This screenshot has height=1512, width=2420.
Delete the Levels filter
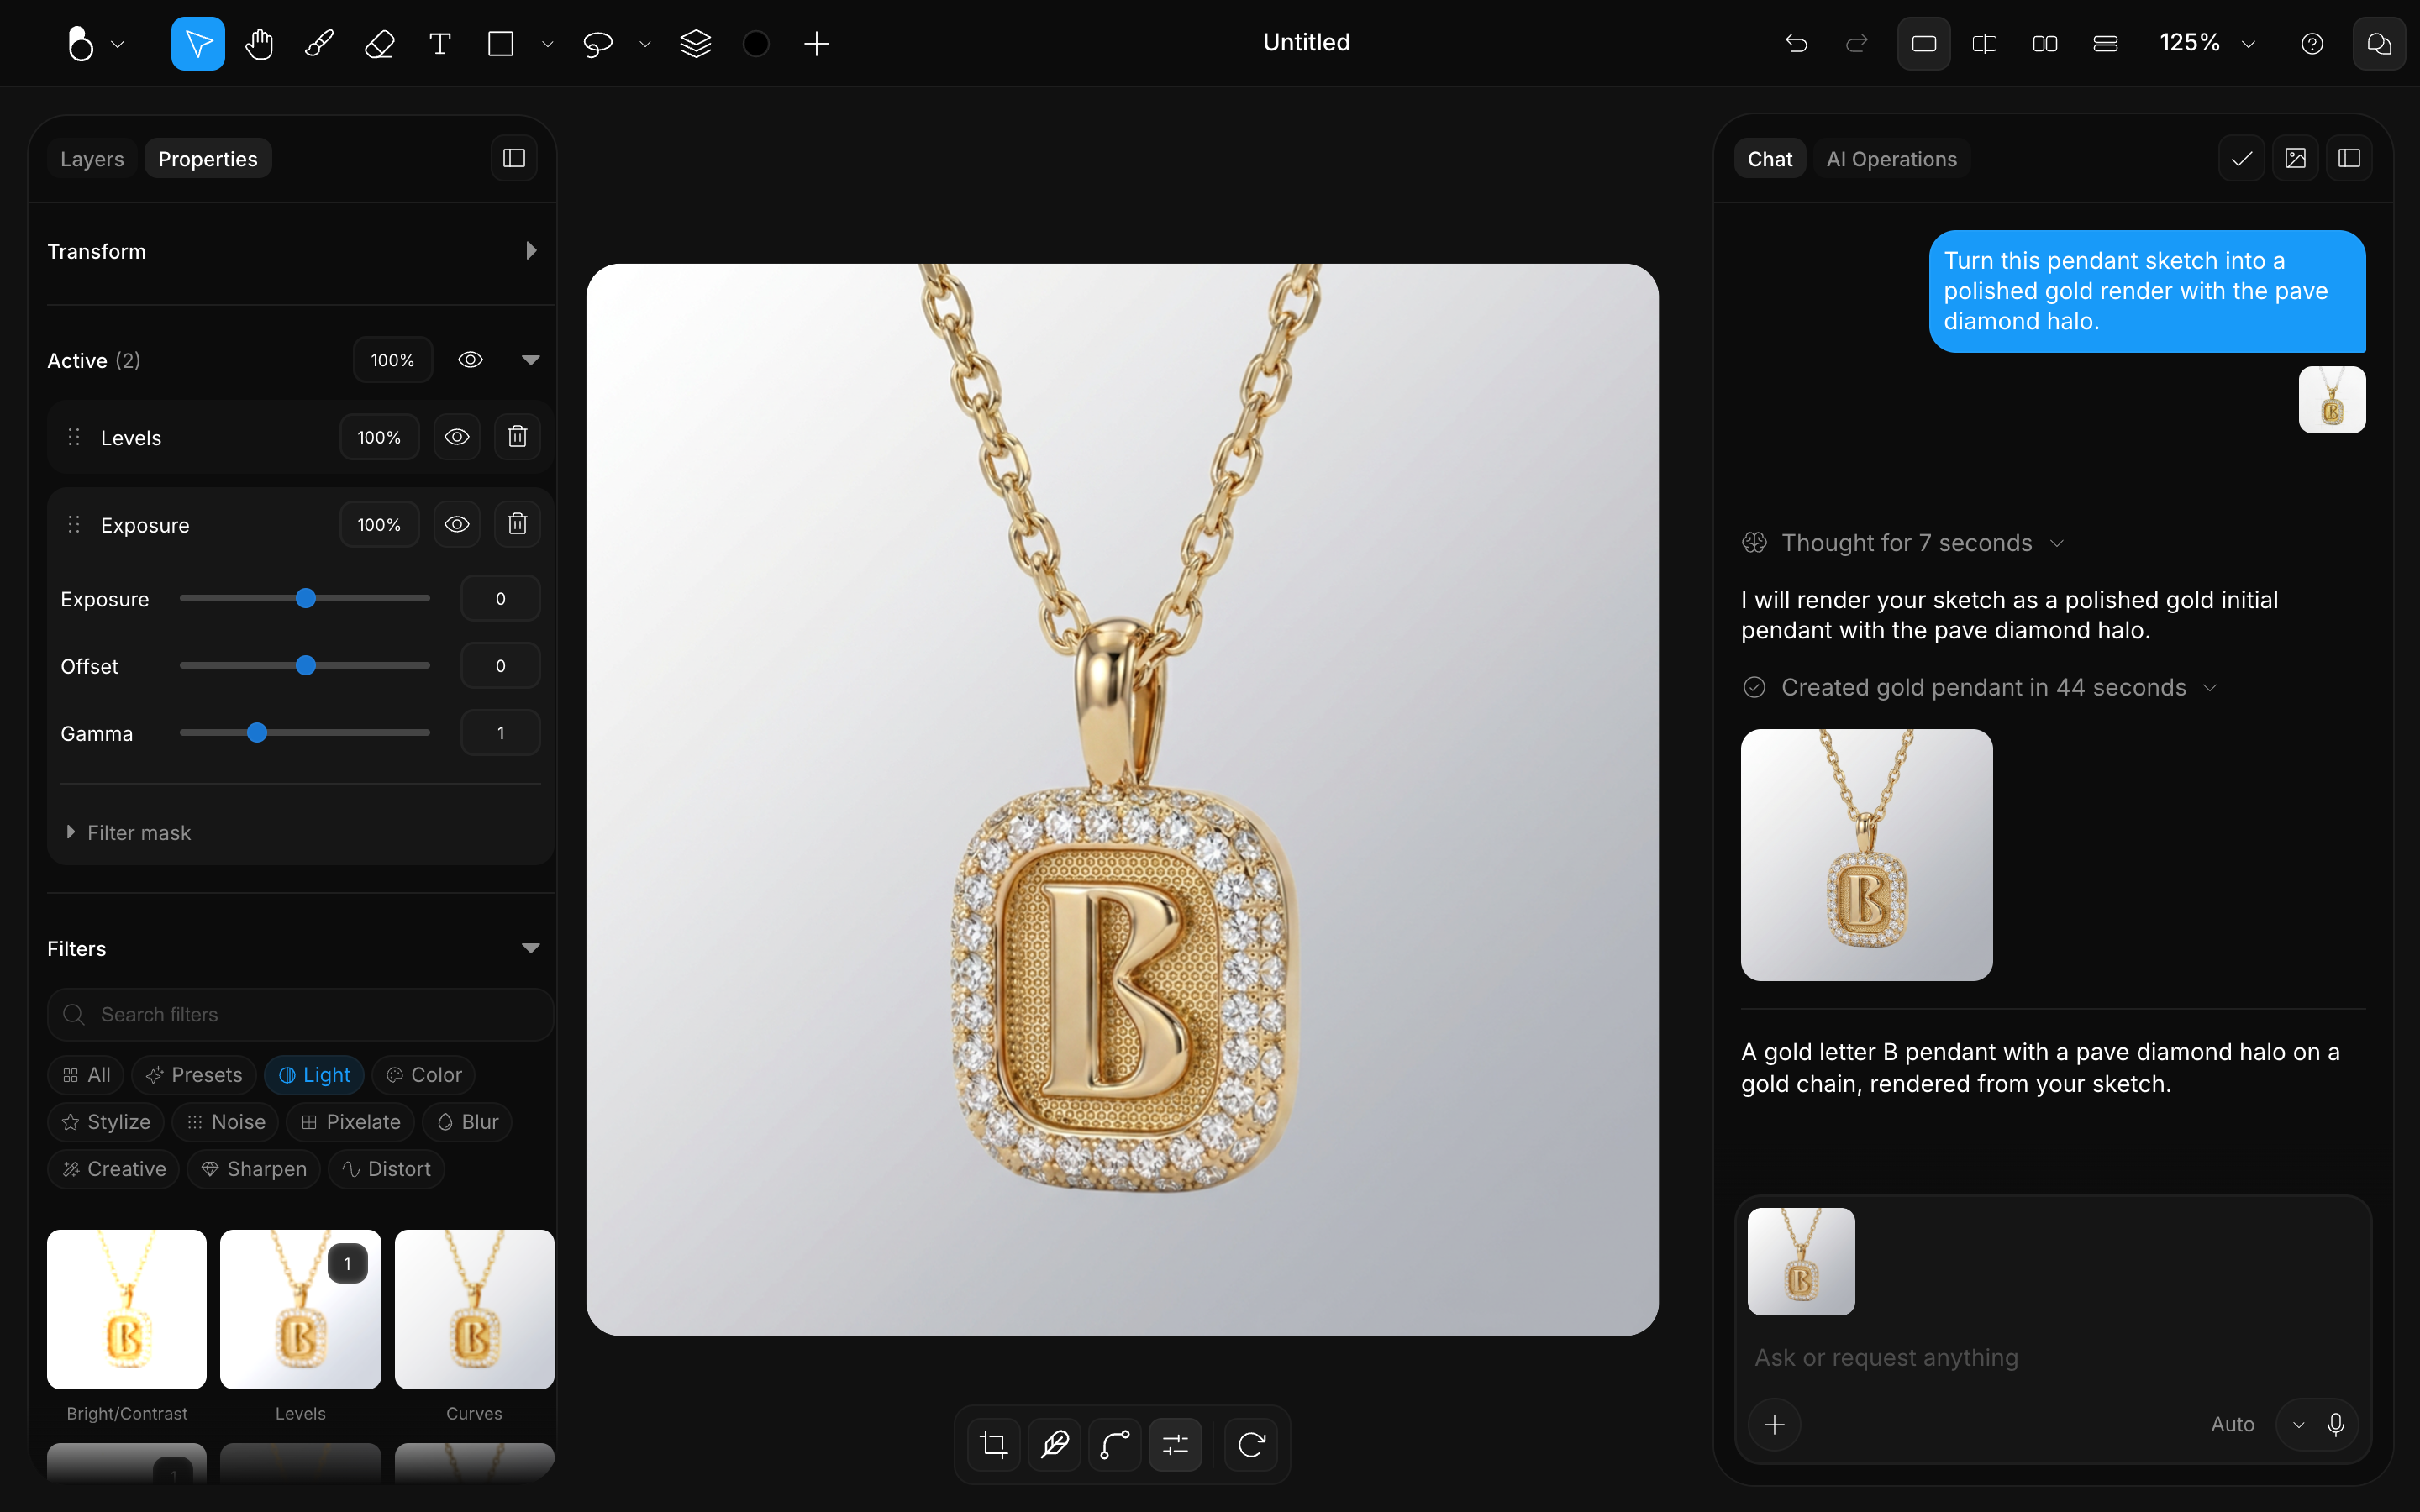517,437
